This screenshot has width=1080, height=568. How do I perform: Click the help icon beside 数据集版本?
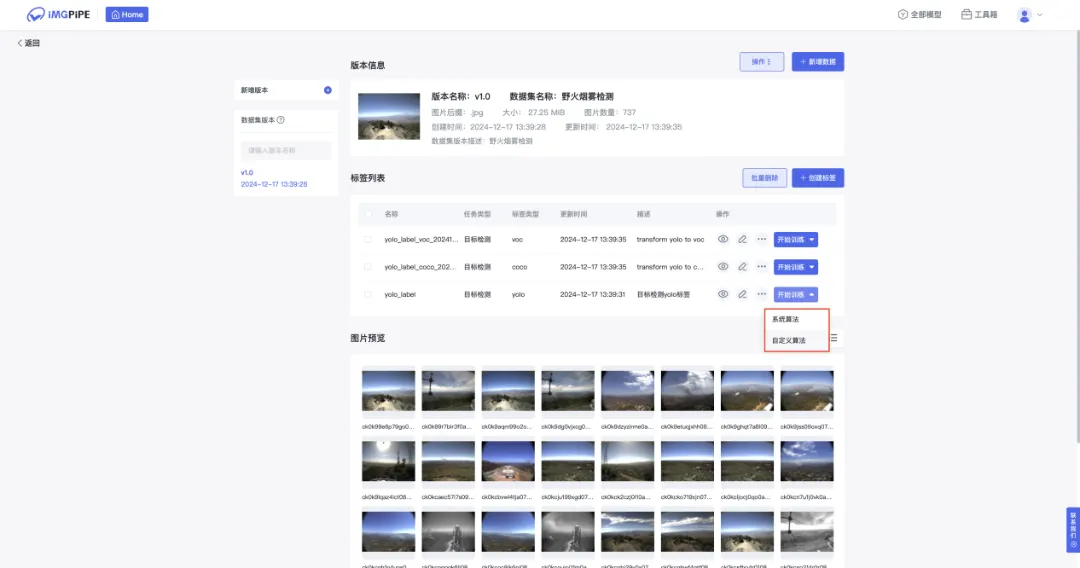[281, 120]
